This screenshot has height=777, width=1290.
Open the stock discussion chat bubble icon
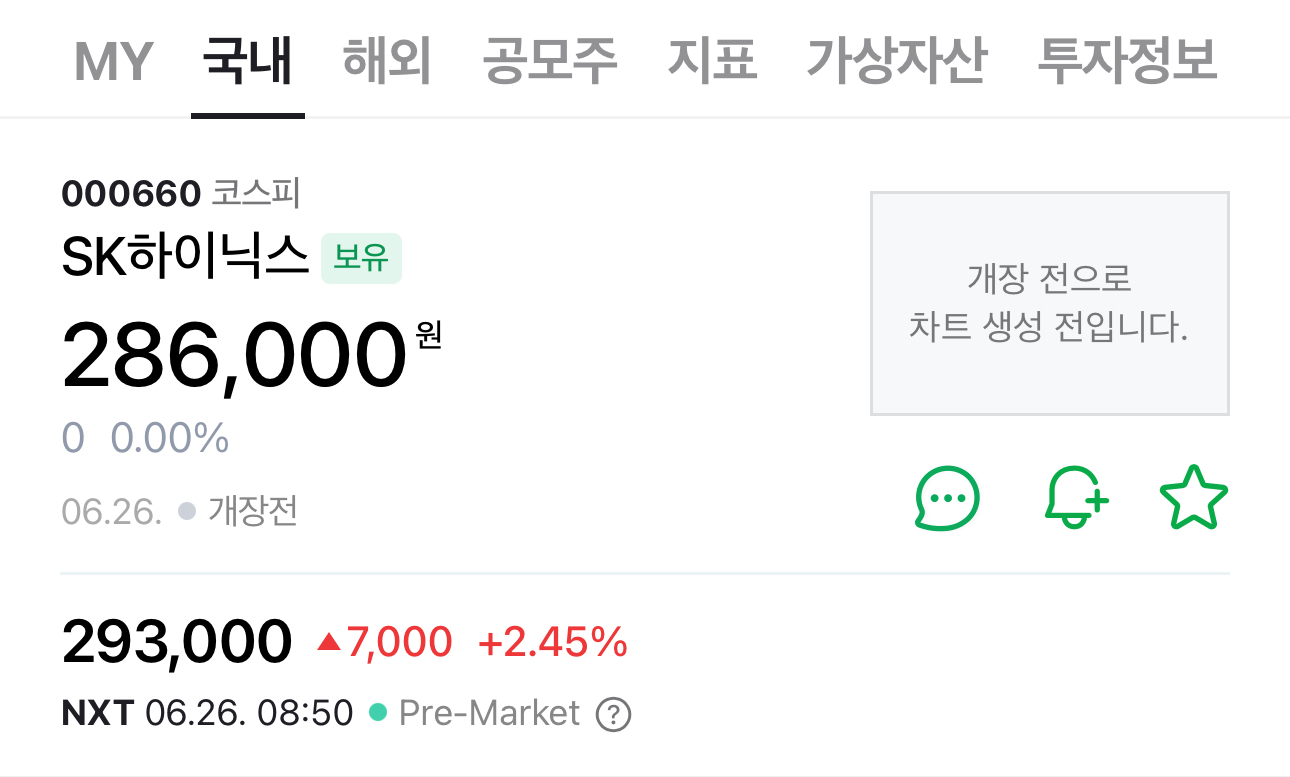point(947,497)
